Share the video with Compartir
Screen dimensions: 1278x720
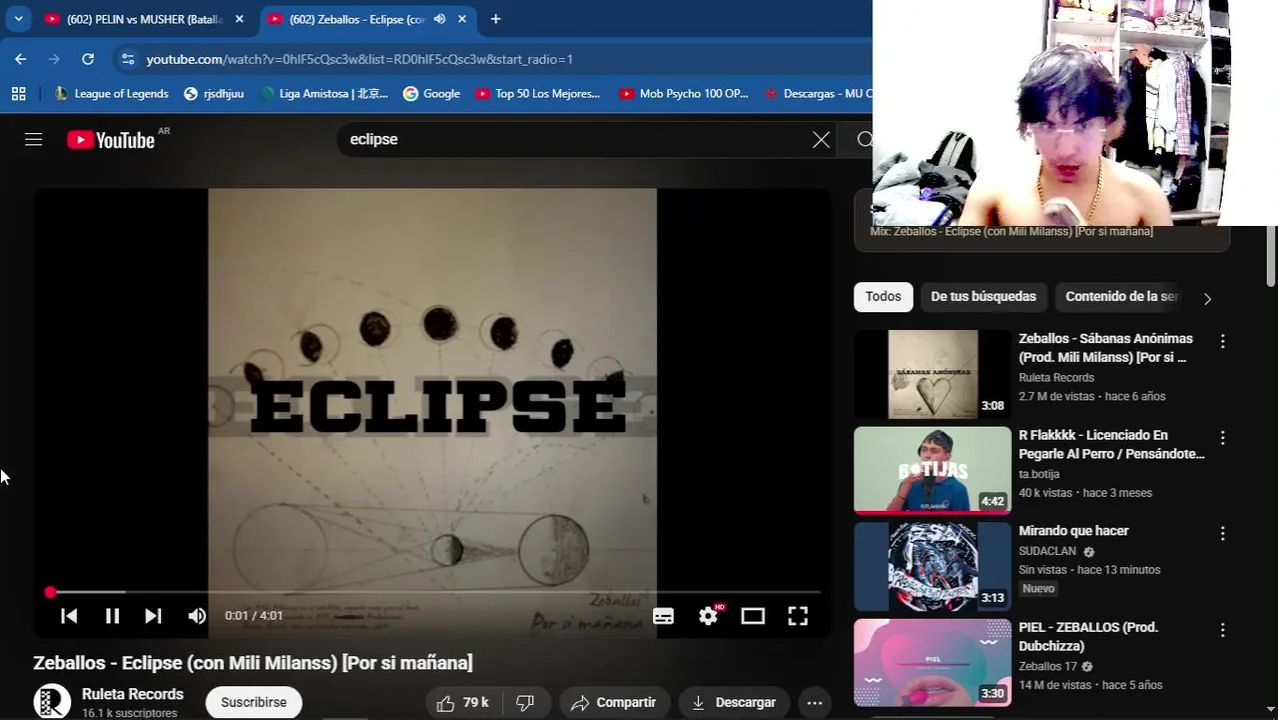click(613, 703)
